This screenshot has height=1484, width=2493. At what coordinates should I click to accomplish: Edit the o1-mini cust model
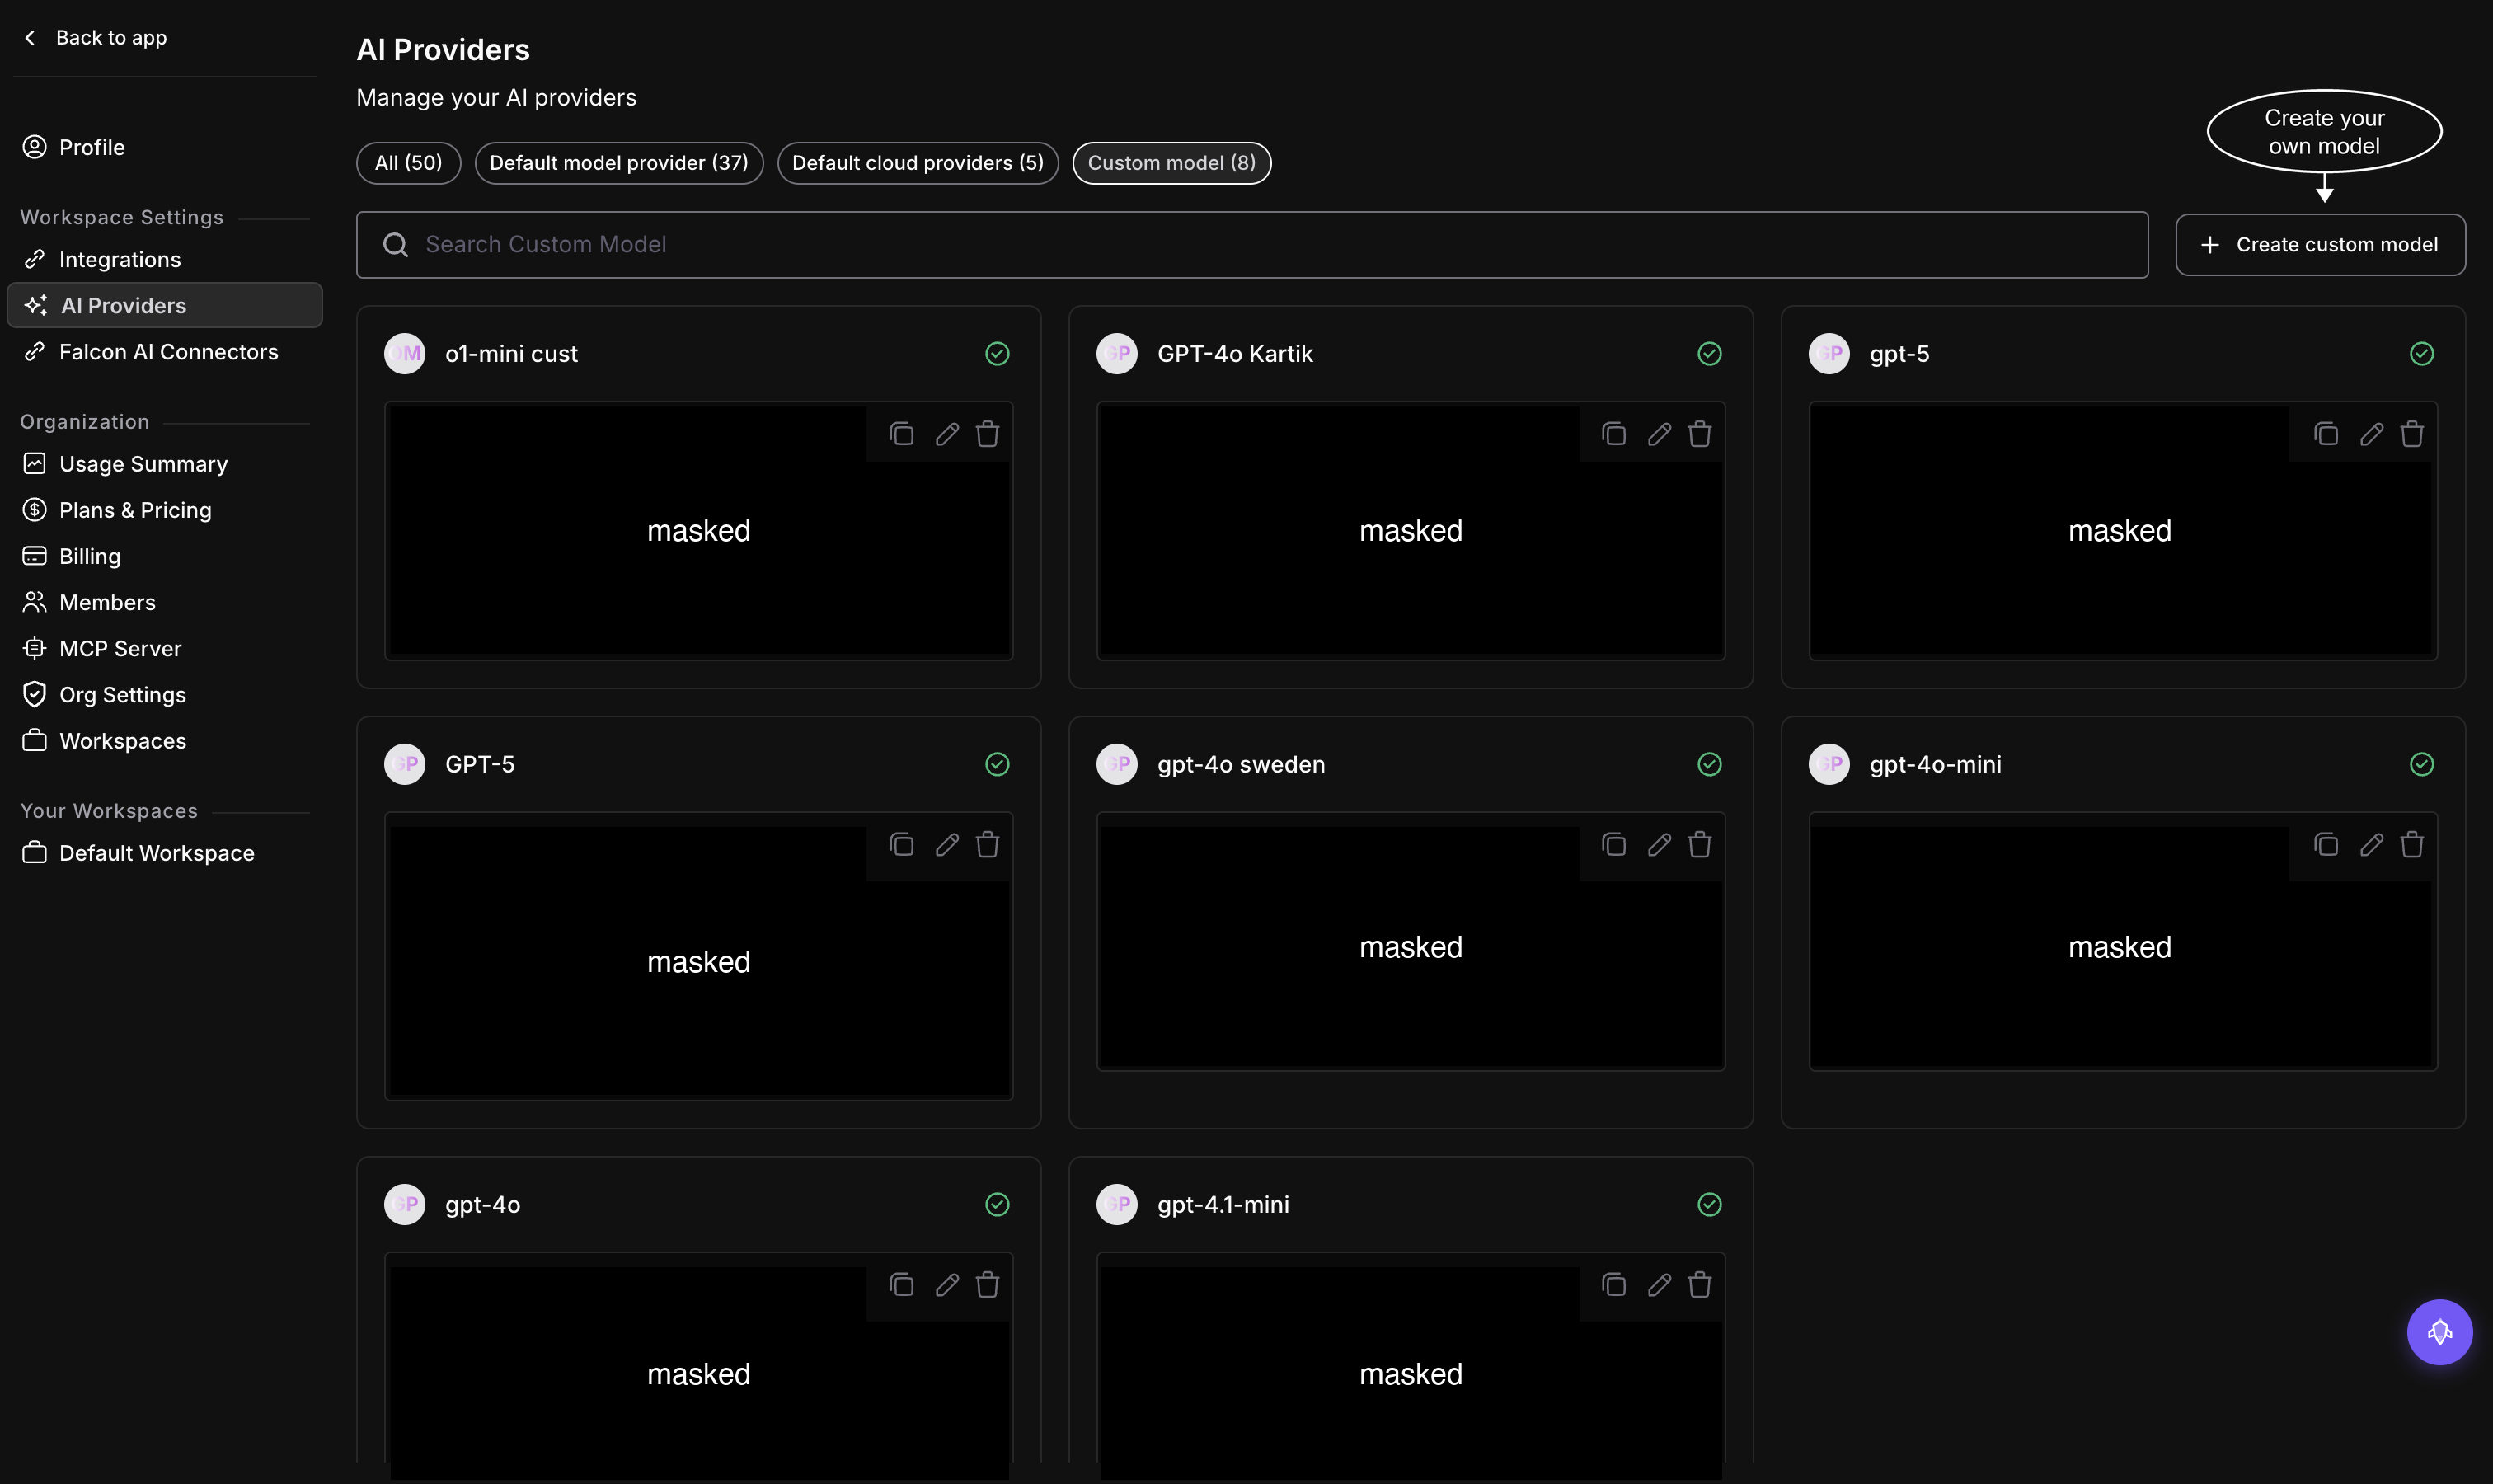click(947, 434)
